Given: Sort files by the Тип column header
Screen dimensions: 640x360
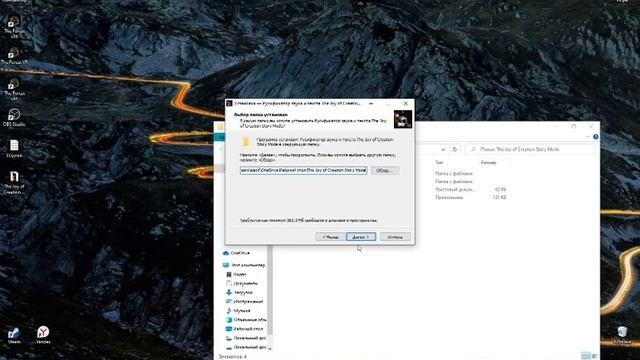Looking at the screenshot, I should (x=439, y=162).
